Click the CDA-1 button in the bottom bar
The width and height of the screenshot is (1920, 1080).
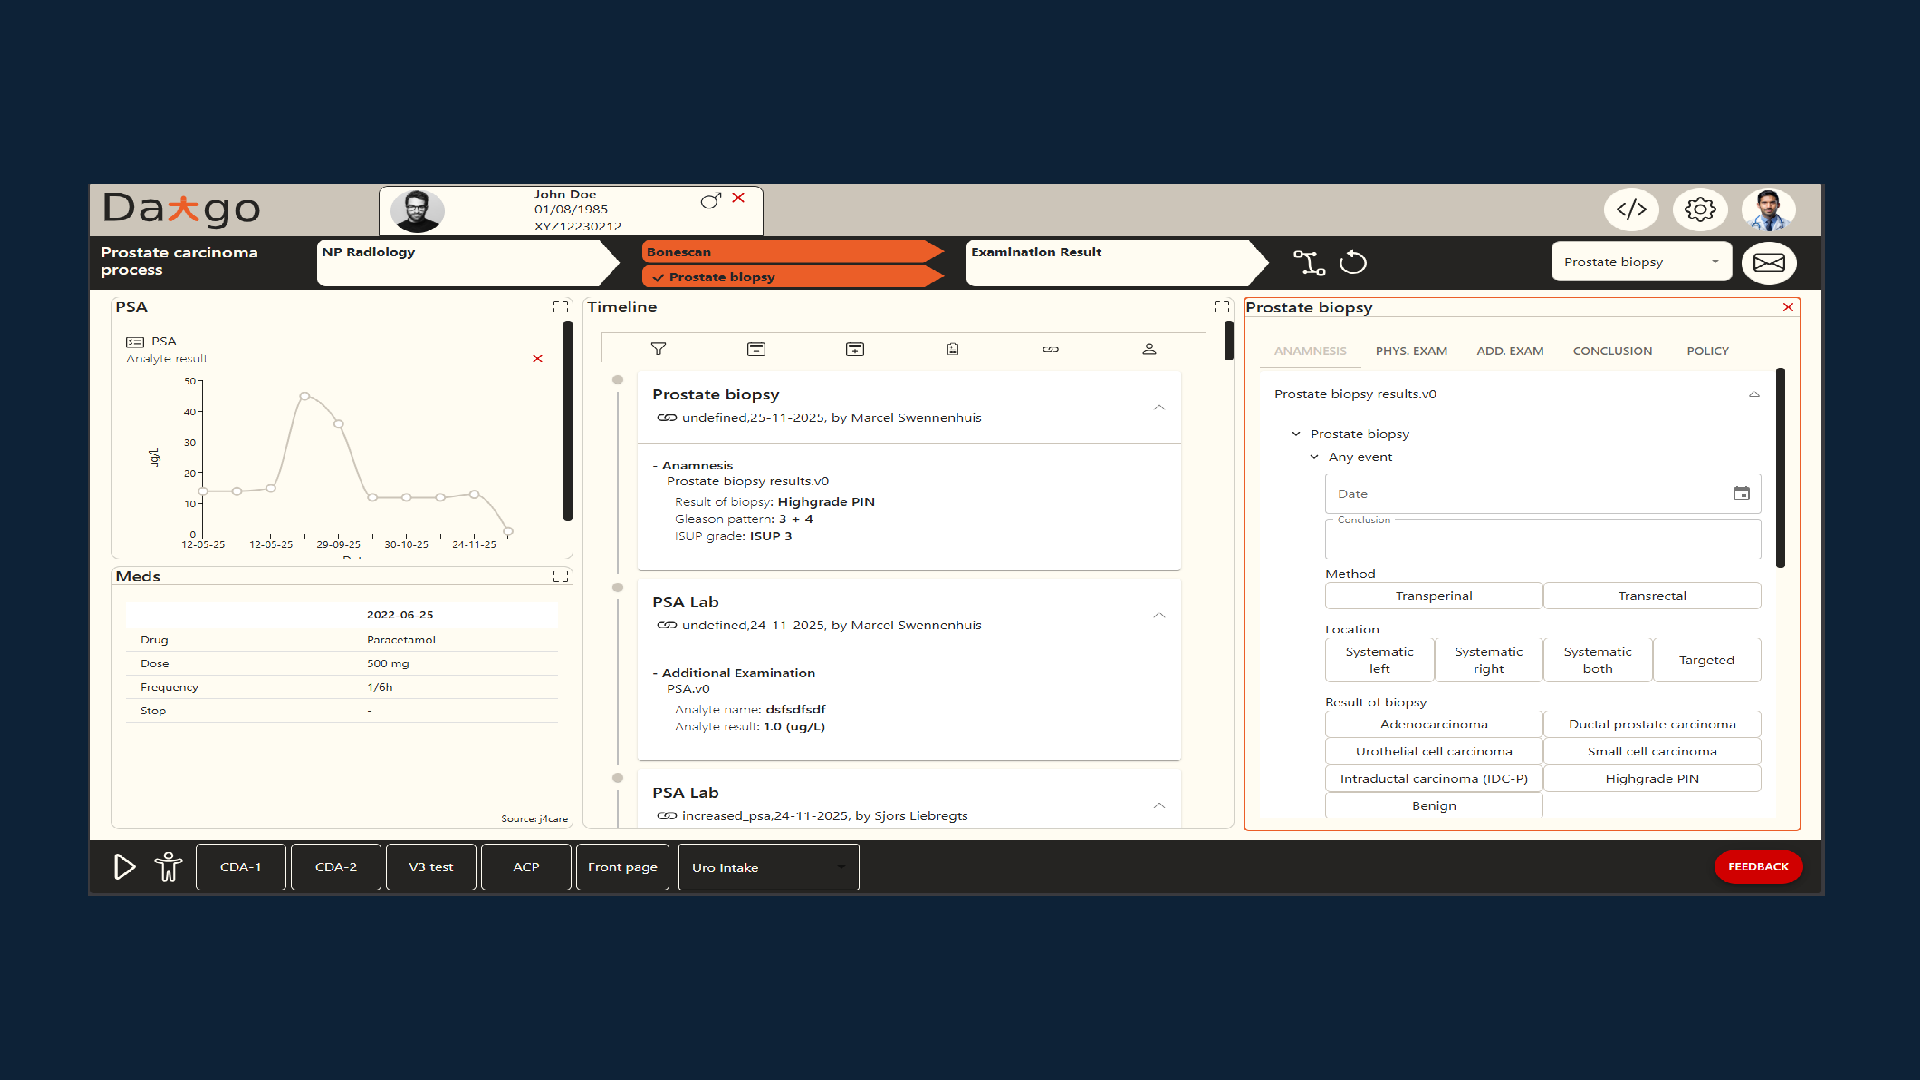pos(240,867)
